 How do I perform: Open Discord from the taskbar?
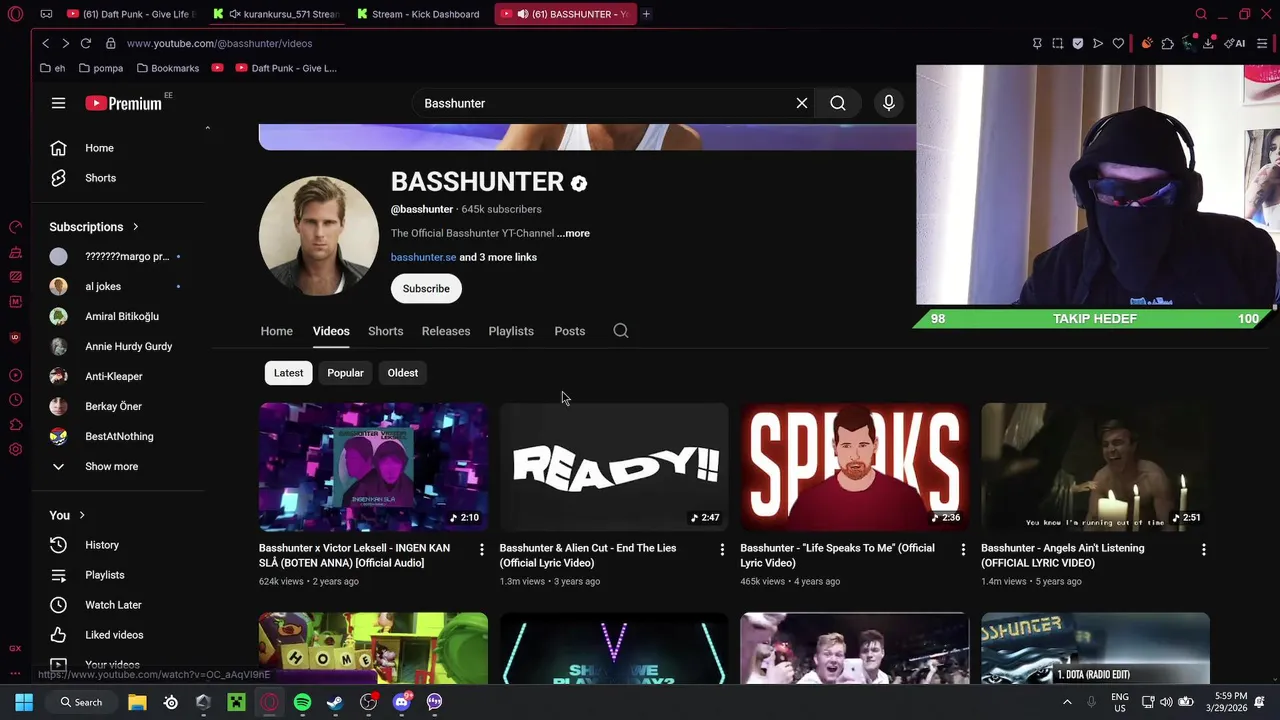(x=402, y=702)
